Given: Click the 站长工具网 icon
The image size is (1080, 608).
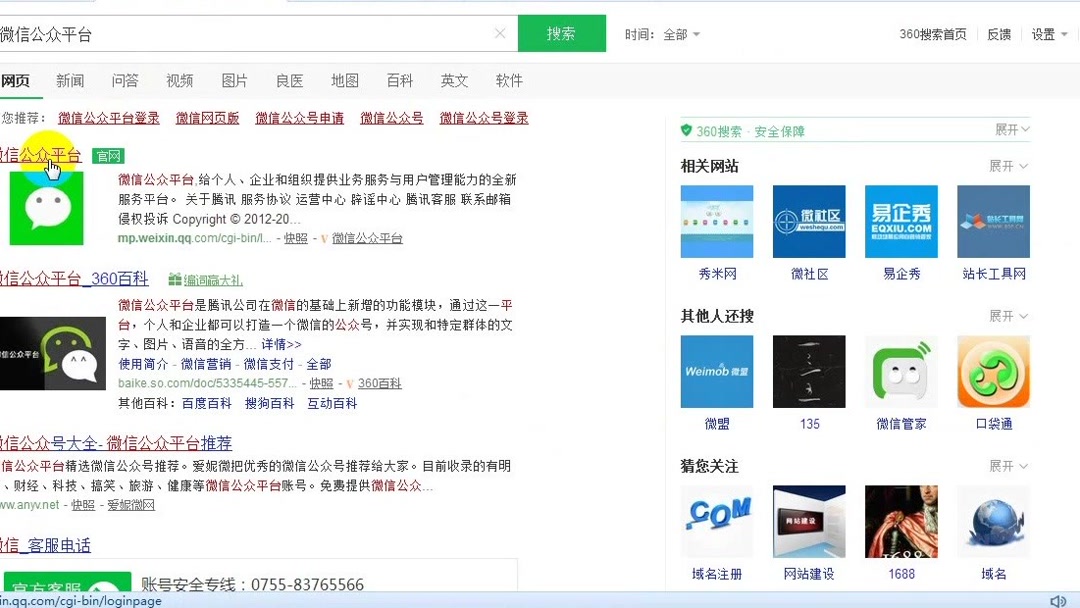Looking at the screenshot, I should click(x=993, y=220).
